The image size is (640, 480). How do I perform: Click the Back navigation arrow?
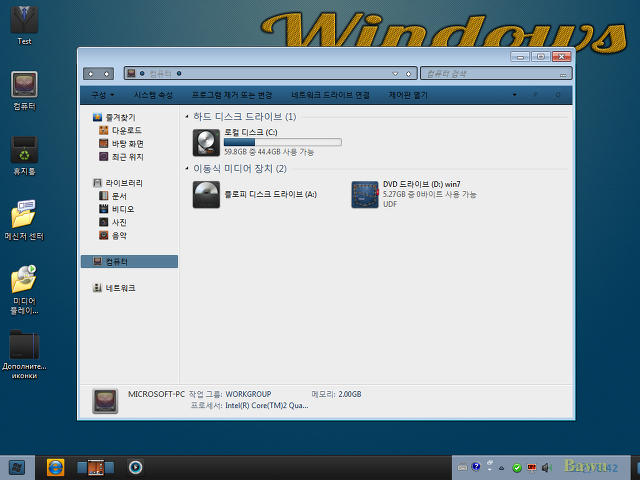click(91, 74)
